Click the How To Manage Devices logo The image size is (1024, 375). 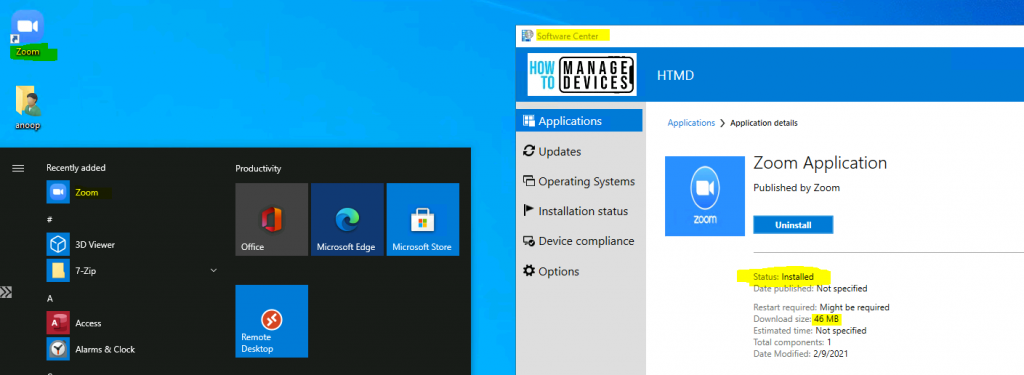click(582, 74)
